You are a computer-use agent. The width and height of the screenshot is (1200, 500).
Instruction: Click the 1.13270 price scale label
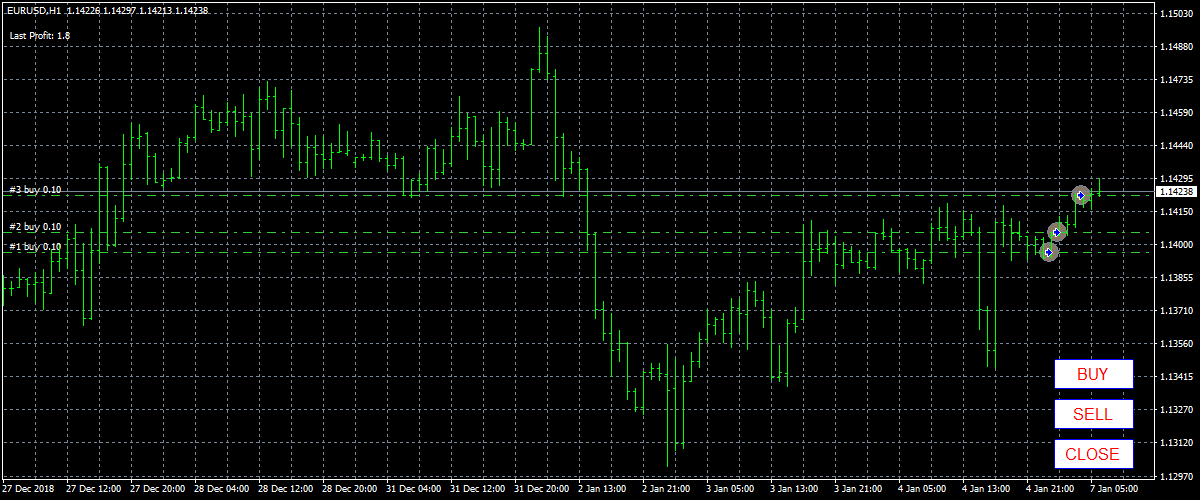coord(1175,410)
